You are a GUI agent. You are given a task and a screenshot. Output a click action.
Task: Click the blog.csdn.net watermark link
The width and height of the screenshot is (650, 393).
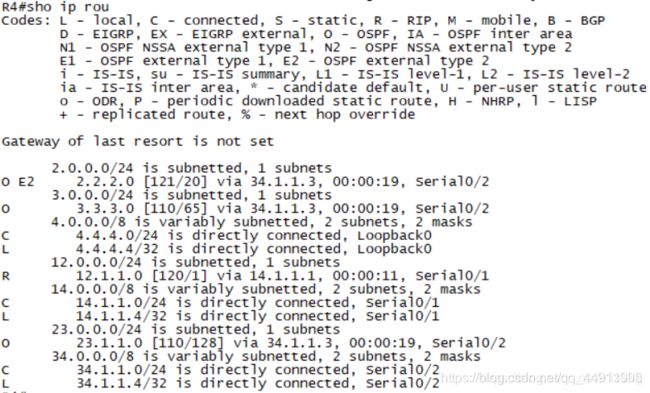(542, 378)
